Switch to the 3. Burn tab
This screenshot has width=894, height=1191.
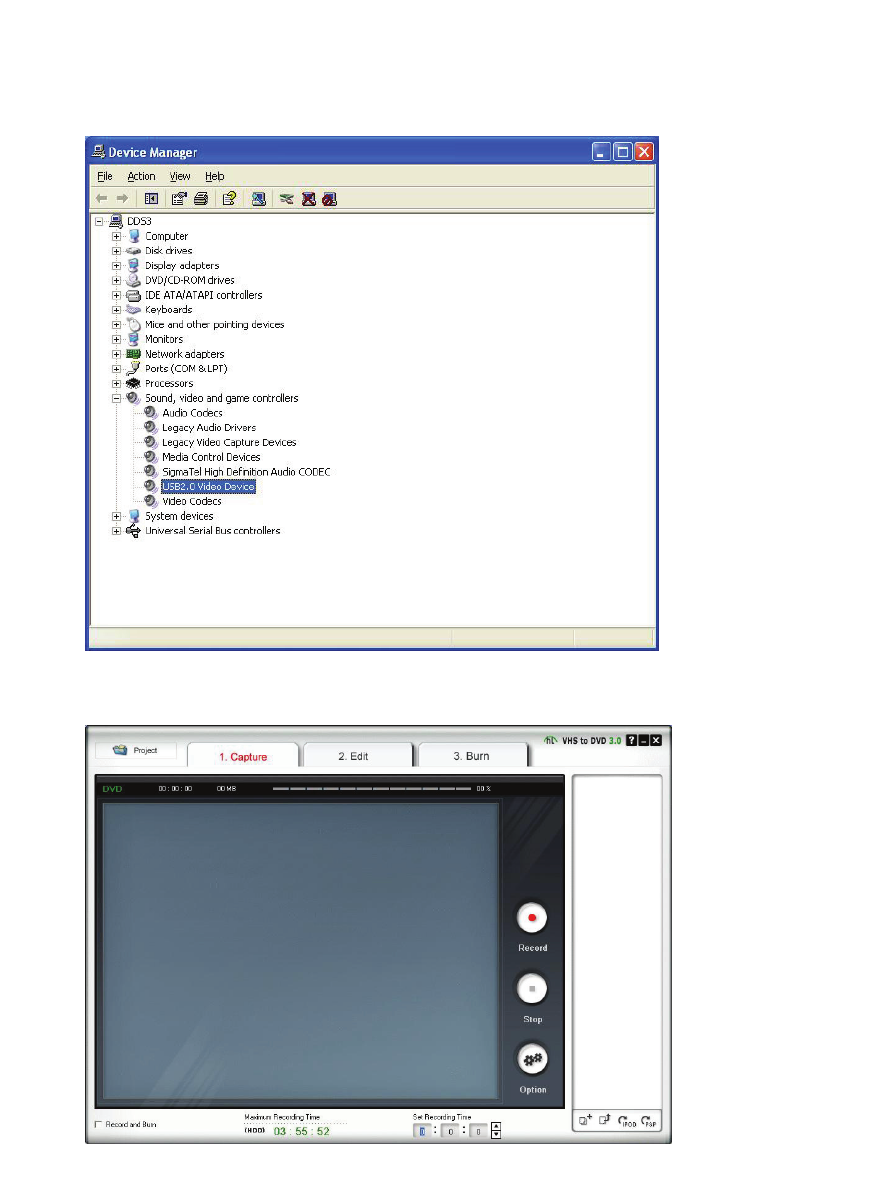pos(472,756)
